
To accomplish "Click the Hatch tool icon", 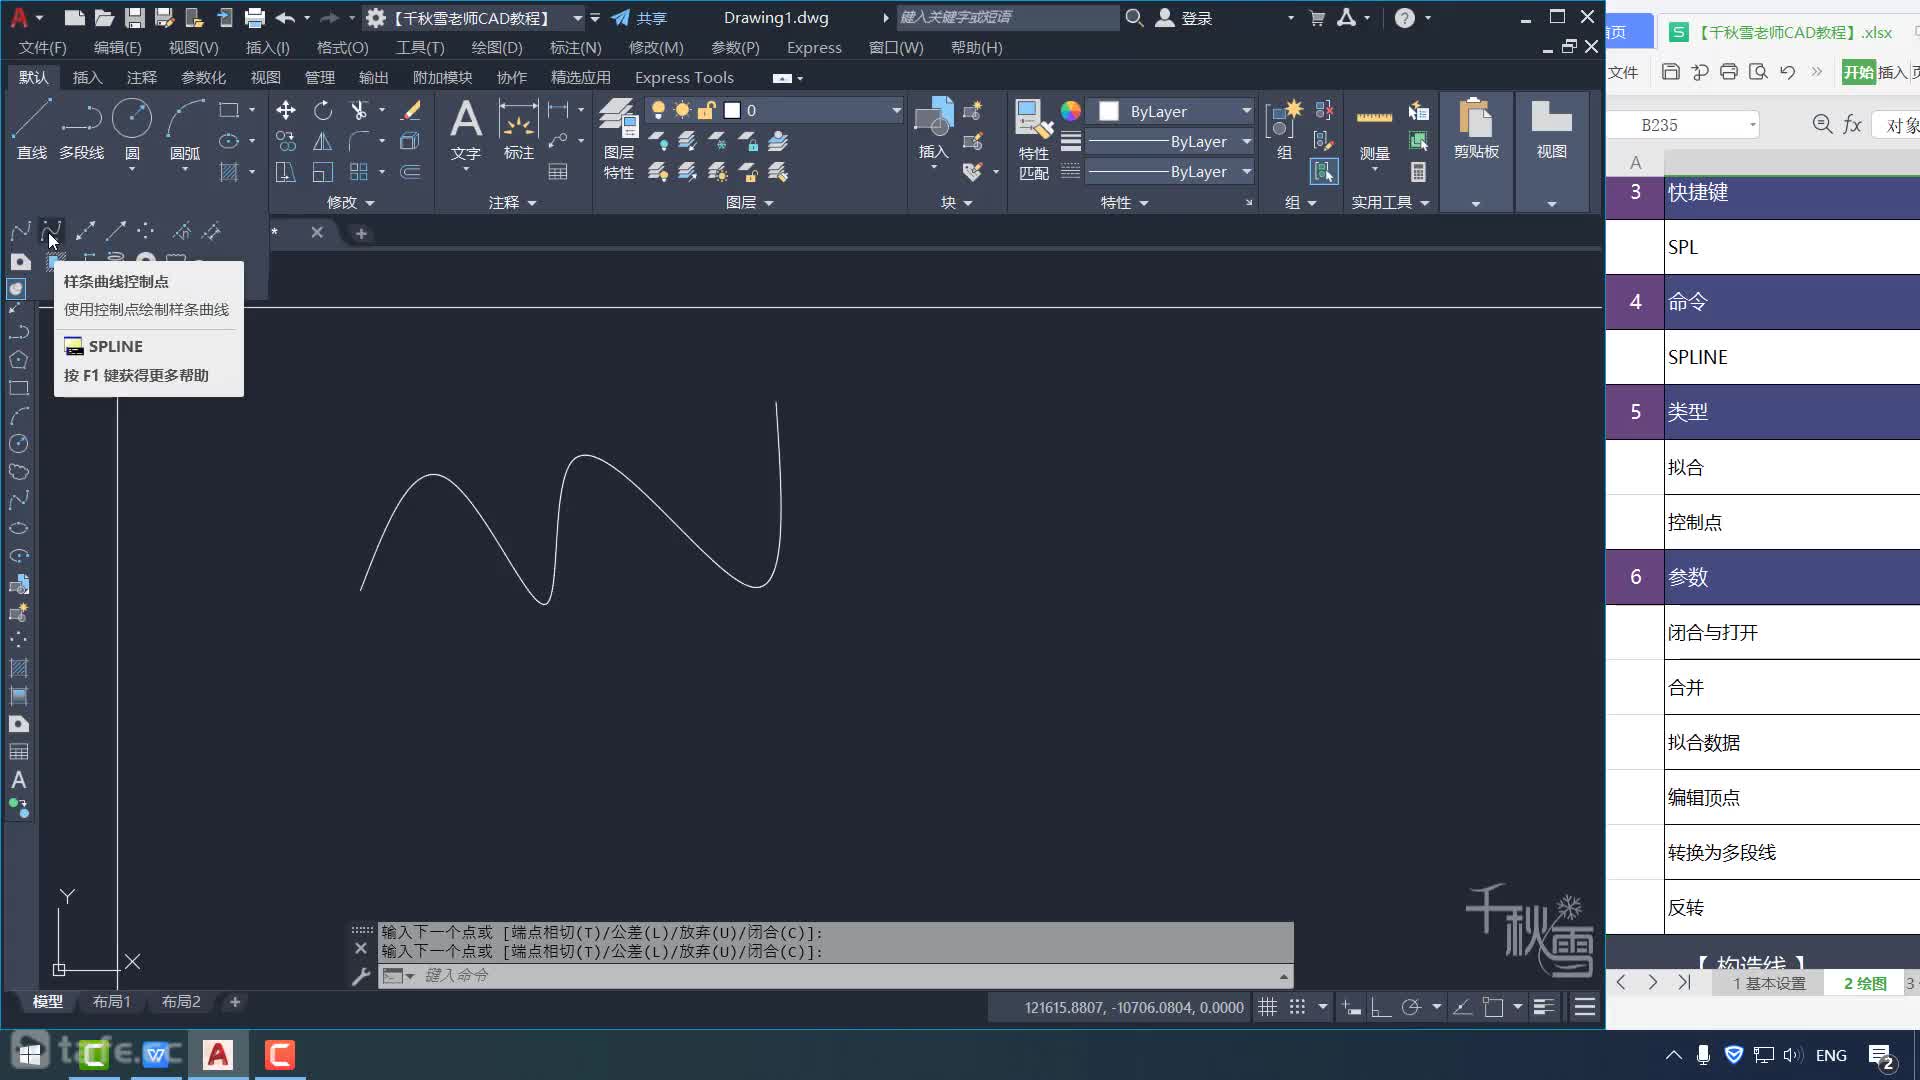I will (229, 172).
